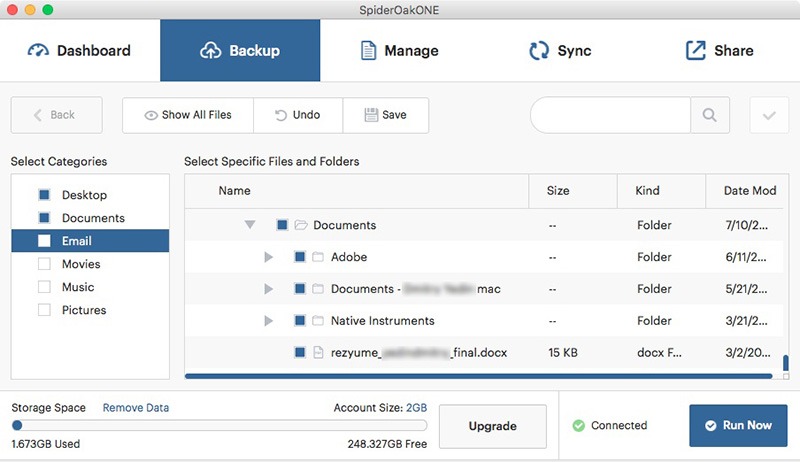This screenshot has height=462, width=800.
Task: Click the "docx F..." kind cell
Action: (x=659, y=352)
